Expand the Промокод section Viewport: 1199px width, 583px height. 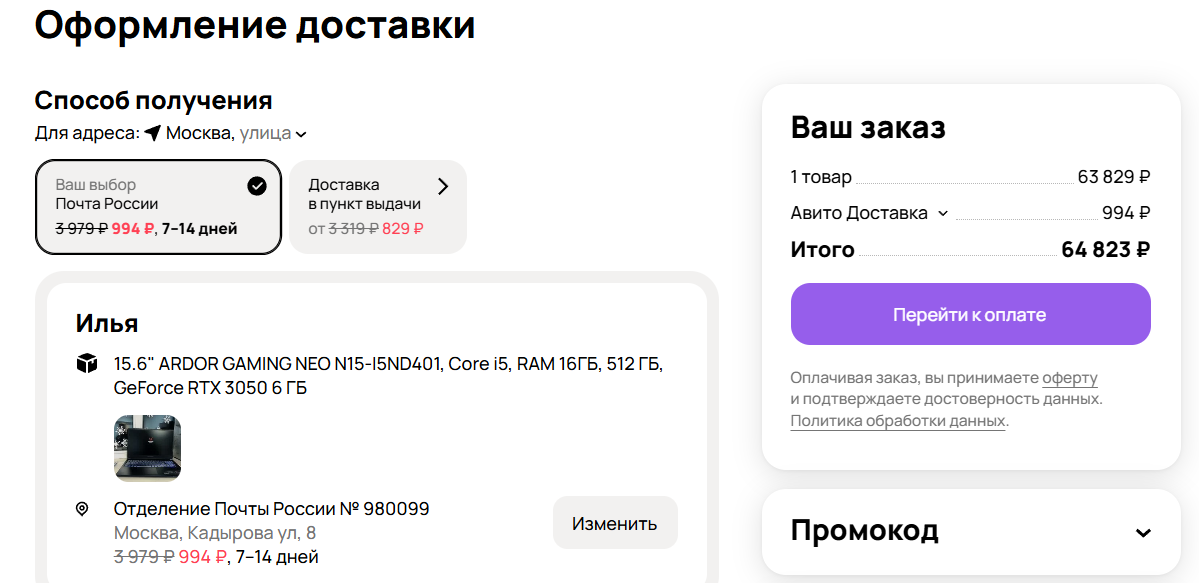pyautogui.click(x=1143, y=532)
